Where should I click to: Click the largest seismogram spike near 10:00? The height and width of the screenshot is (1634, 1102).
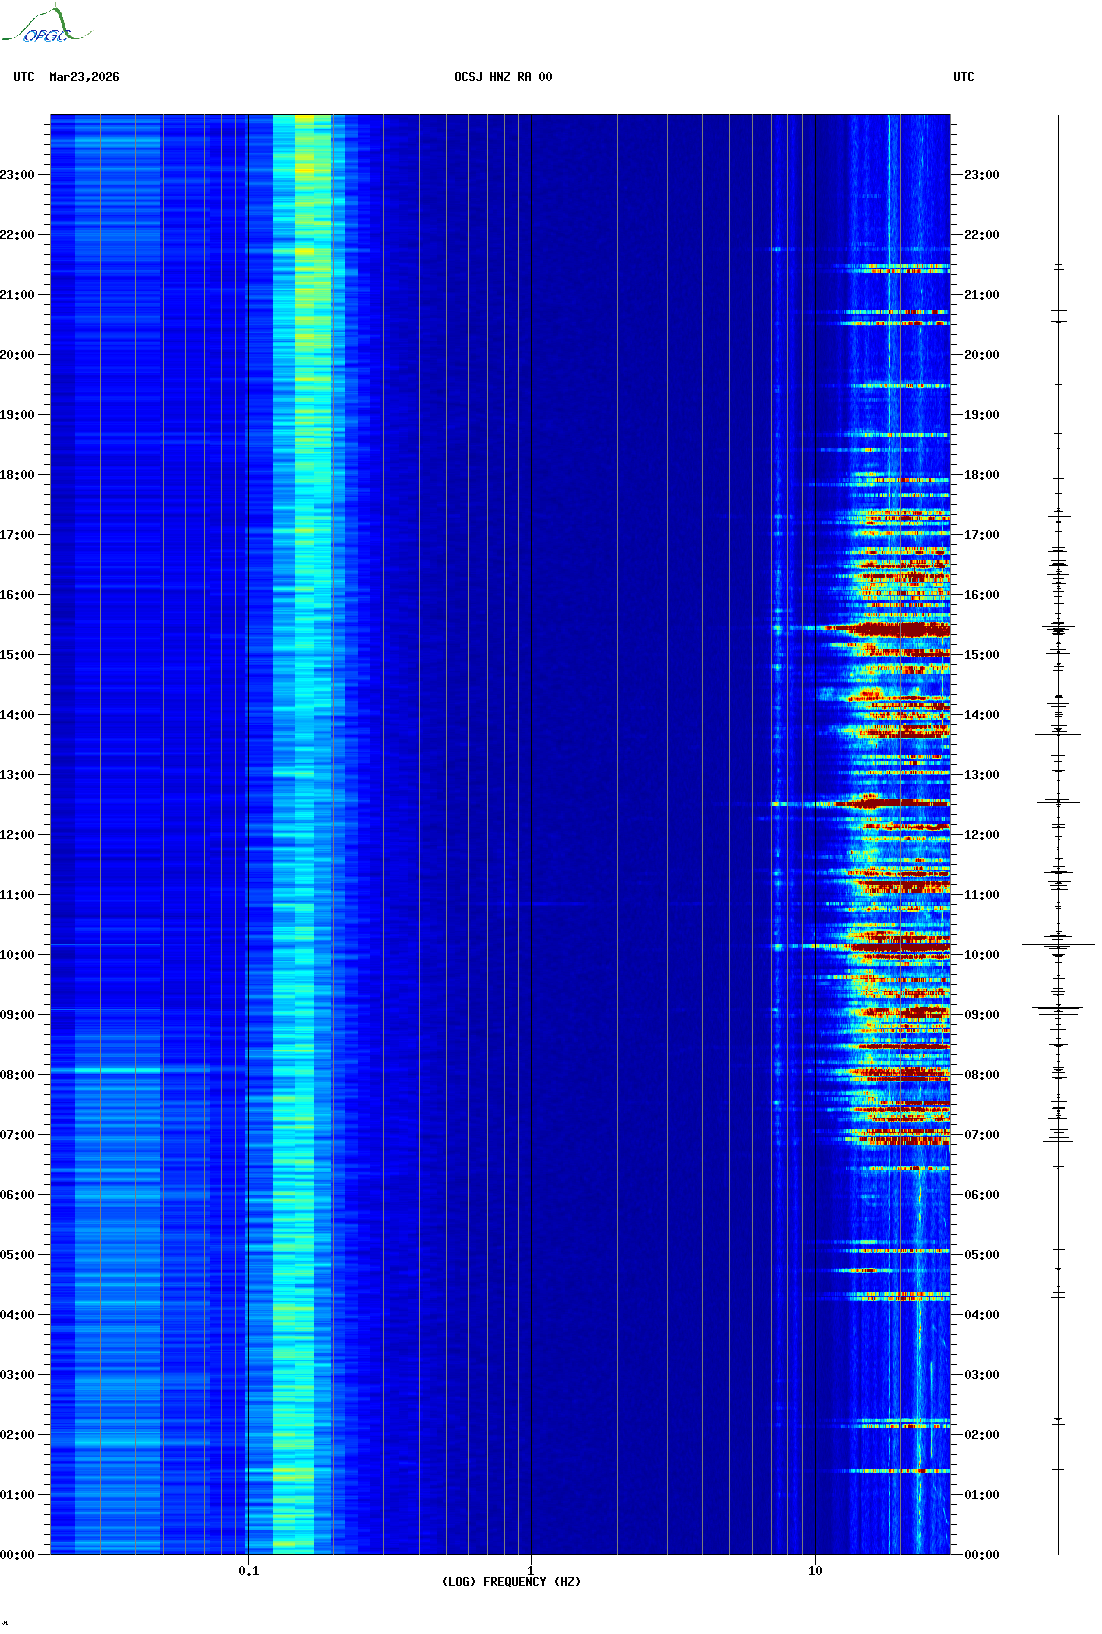click(x=1058, y=944)
